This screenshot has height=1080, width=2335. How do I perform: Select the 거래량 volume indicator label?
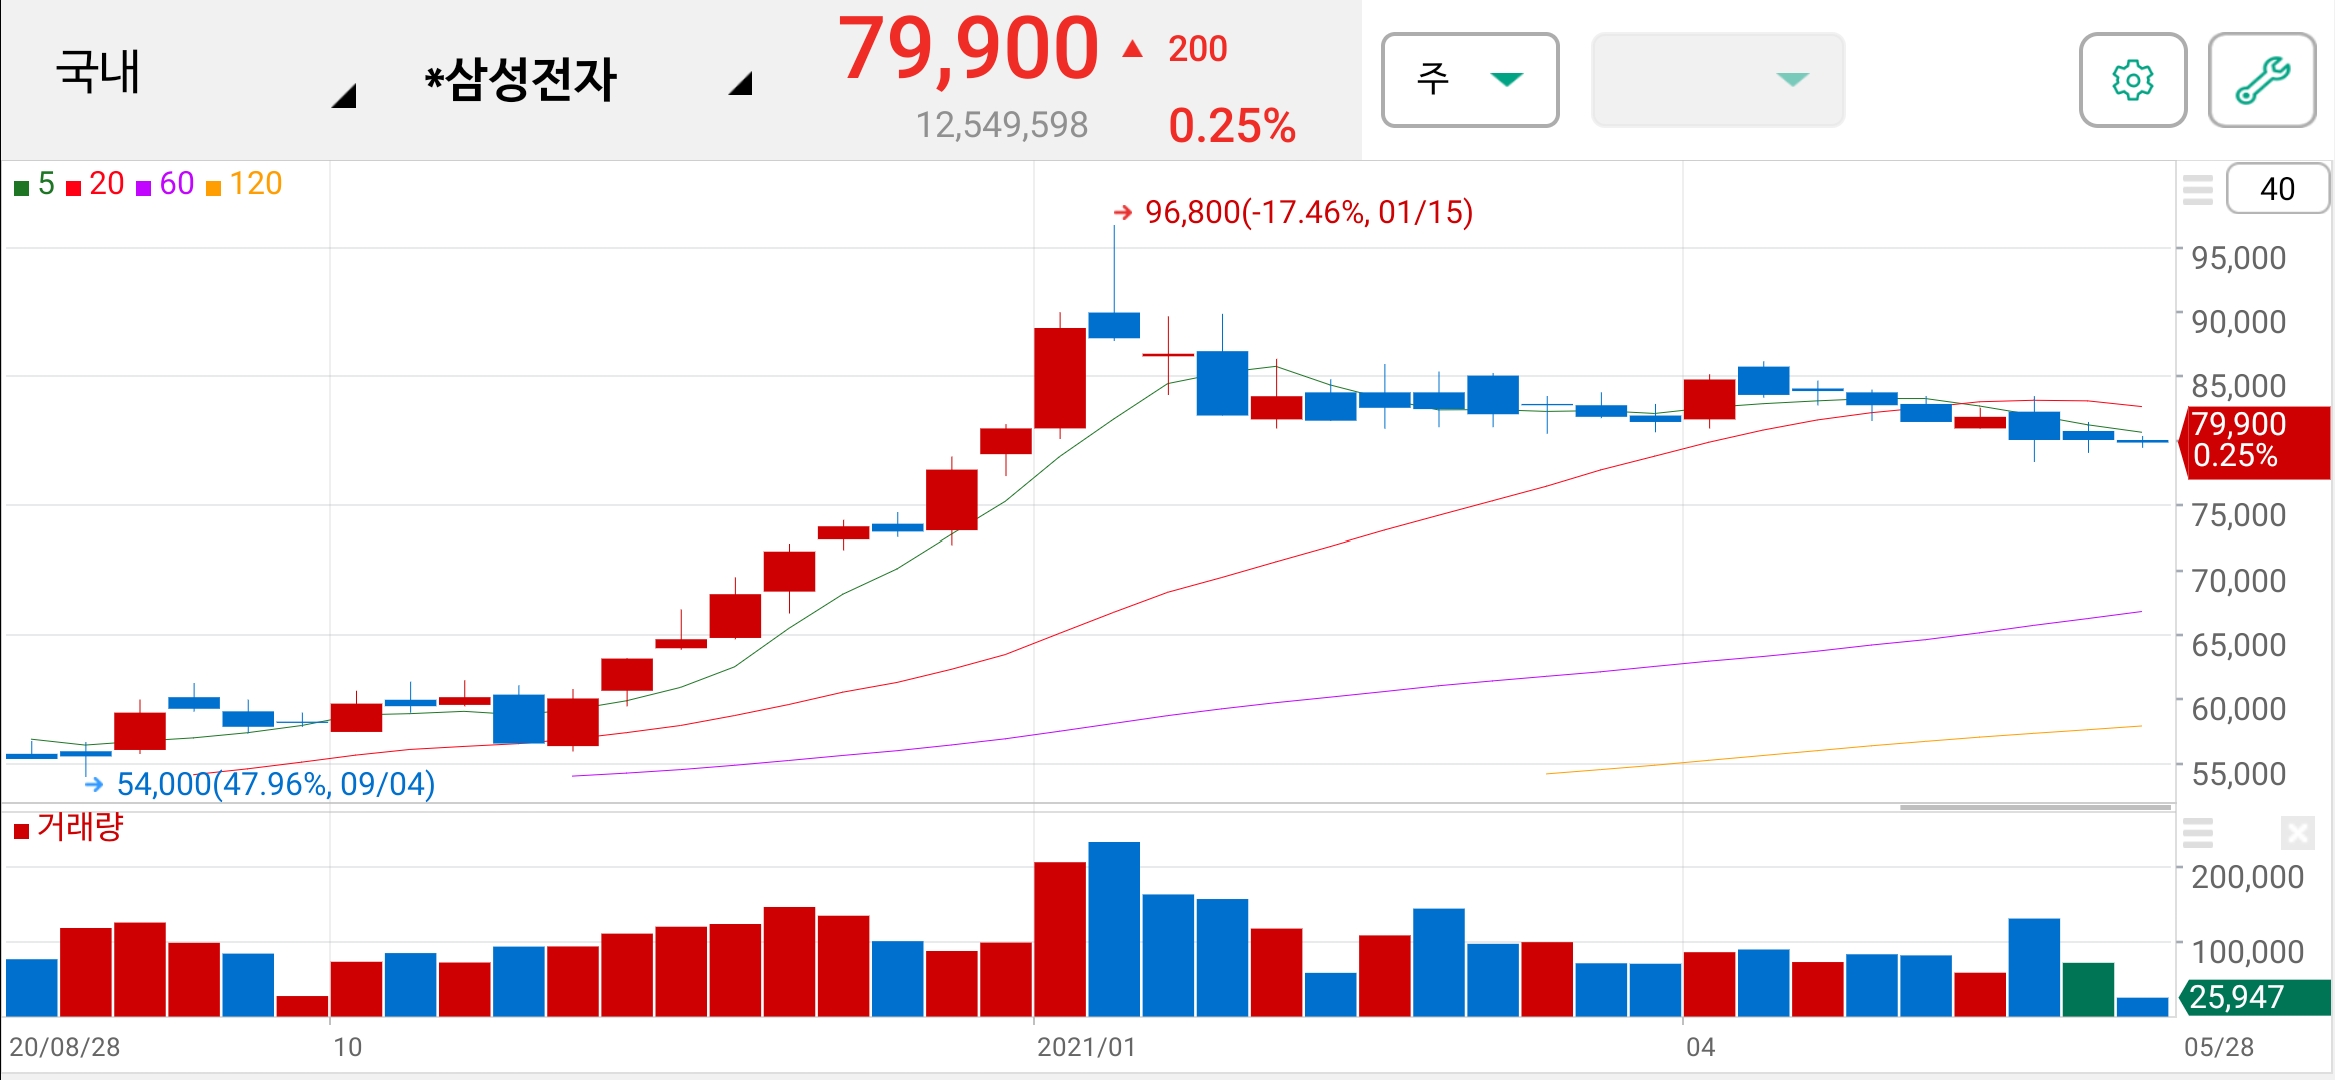(68, 828)
